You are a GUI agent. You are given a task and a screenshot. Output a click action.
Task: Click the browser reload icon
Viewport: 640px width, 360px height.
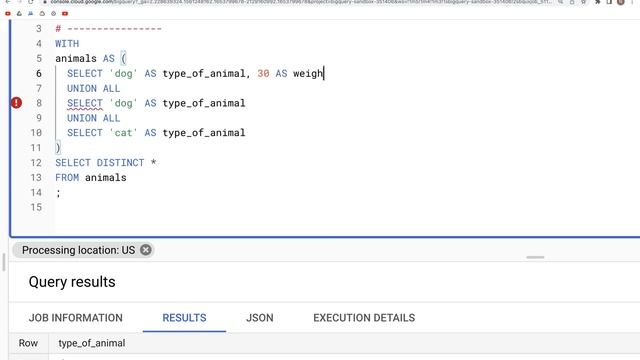[30, 2]
